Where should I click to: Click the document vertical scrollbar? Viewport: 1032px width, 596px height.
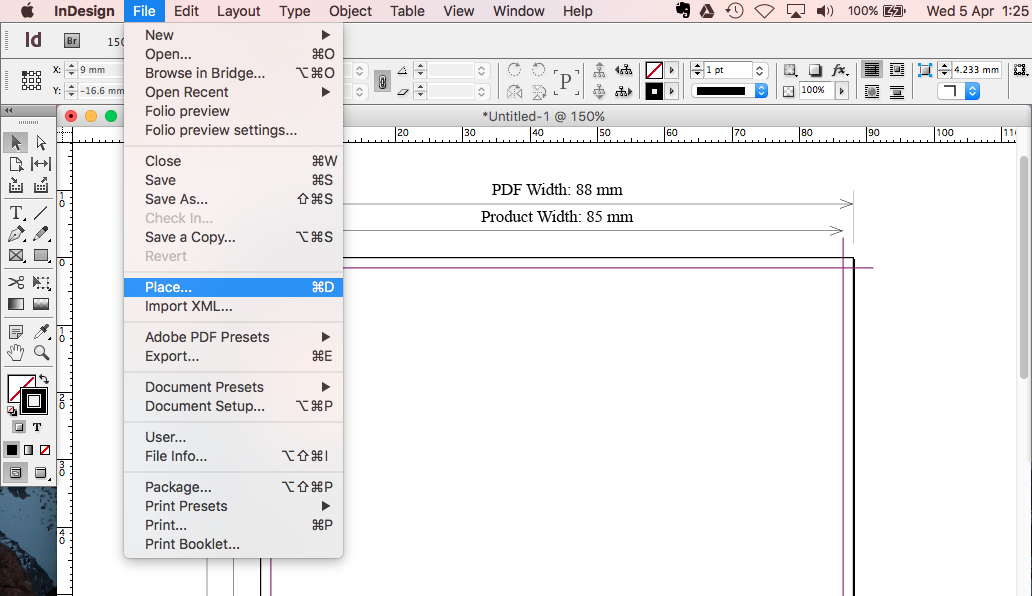[1023, 267]
